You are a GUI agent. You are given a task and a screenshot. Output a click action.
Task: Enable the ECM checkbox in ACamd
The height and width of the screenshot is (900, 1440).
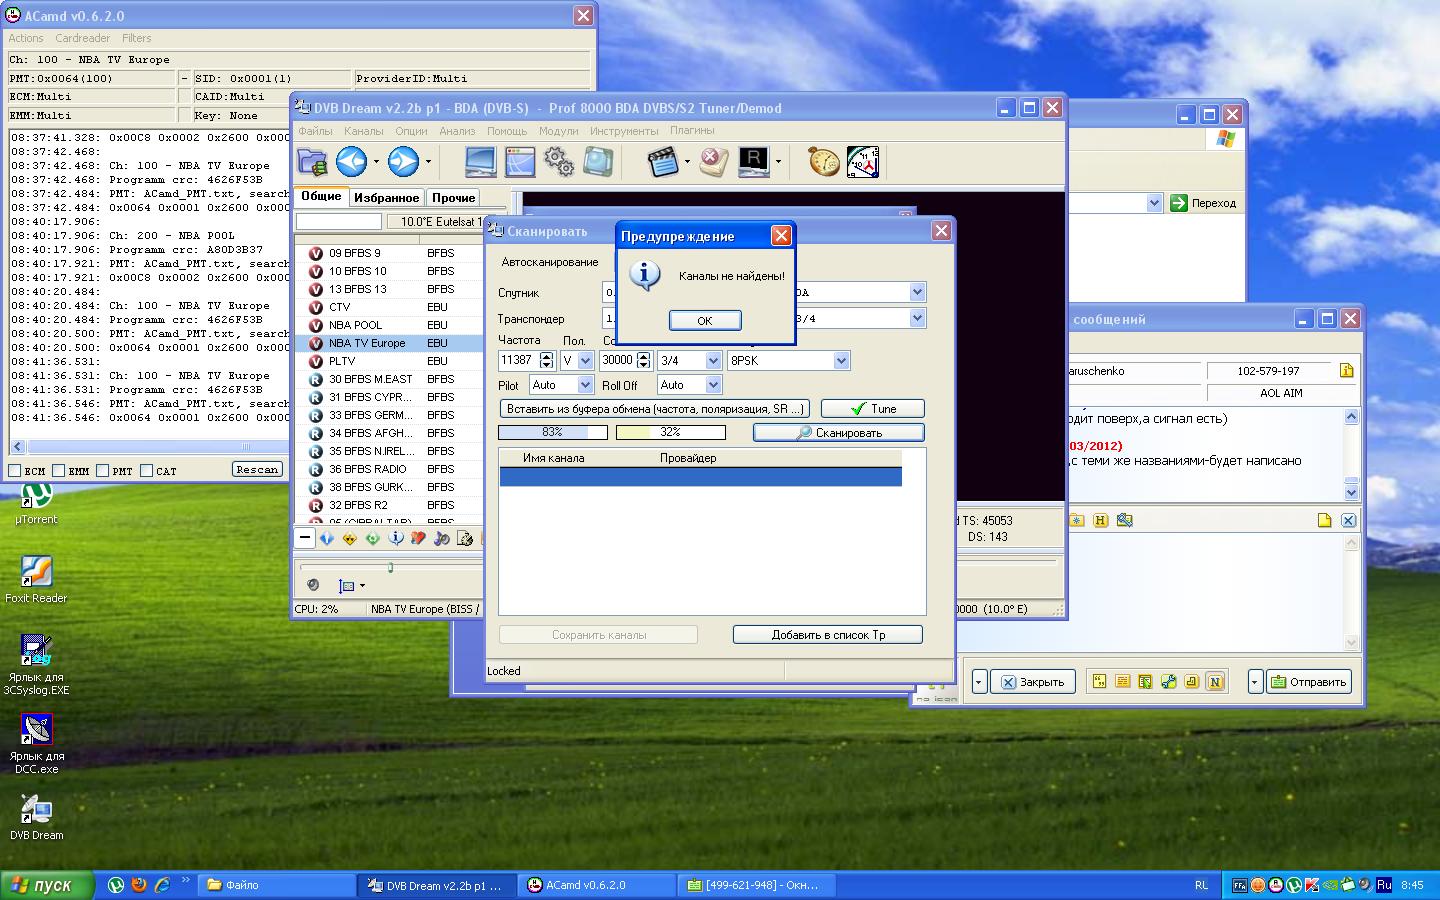click(x=15, y=470)
